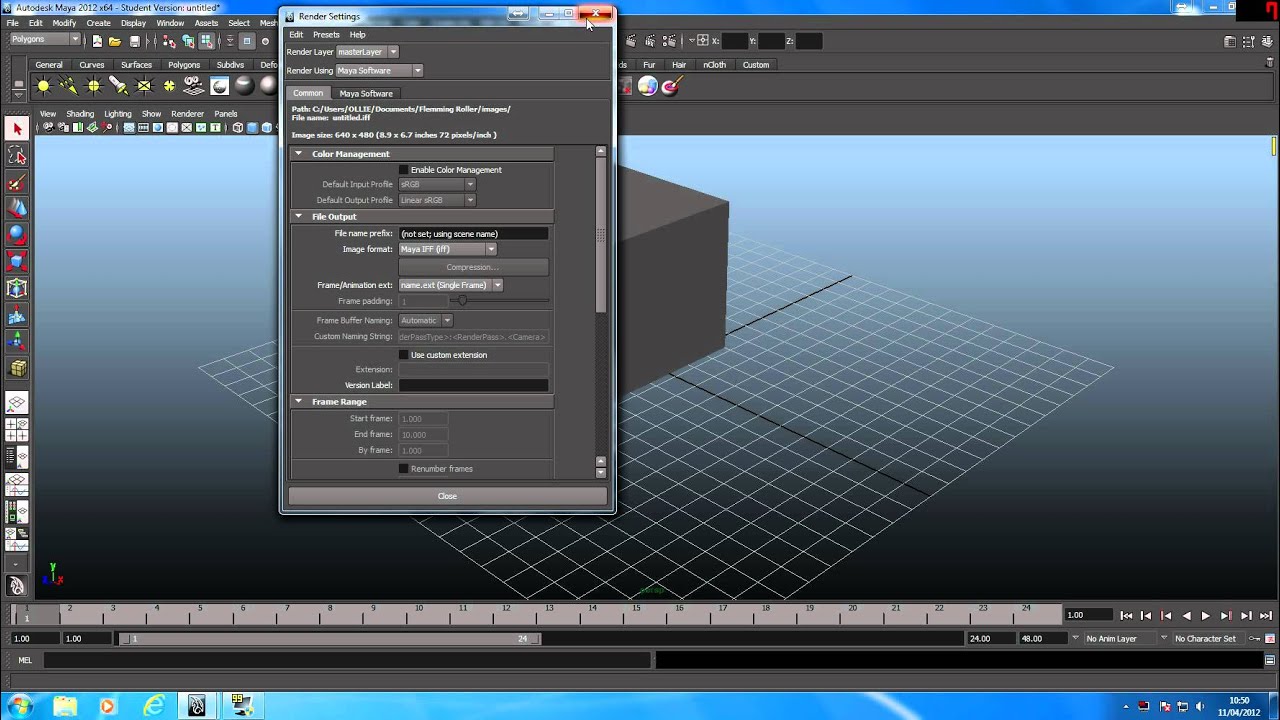Collapse the Frame Range section
1280x720 pixels.
[x=298, y=401]
